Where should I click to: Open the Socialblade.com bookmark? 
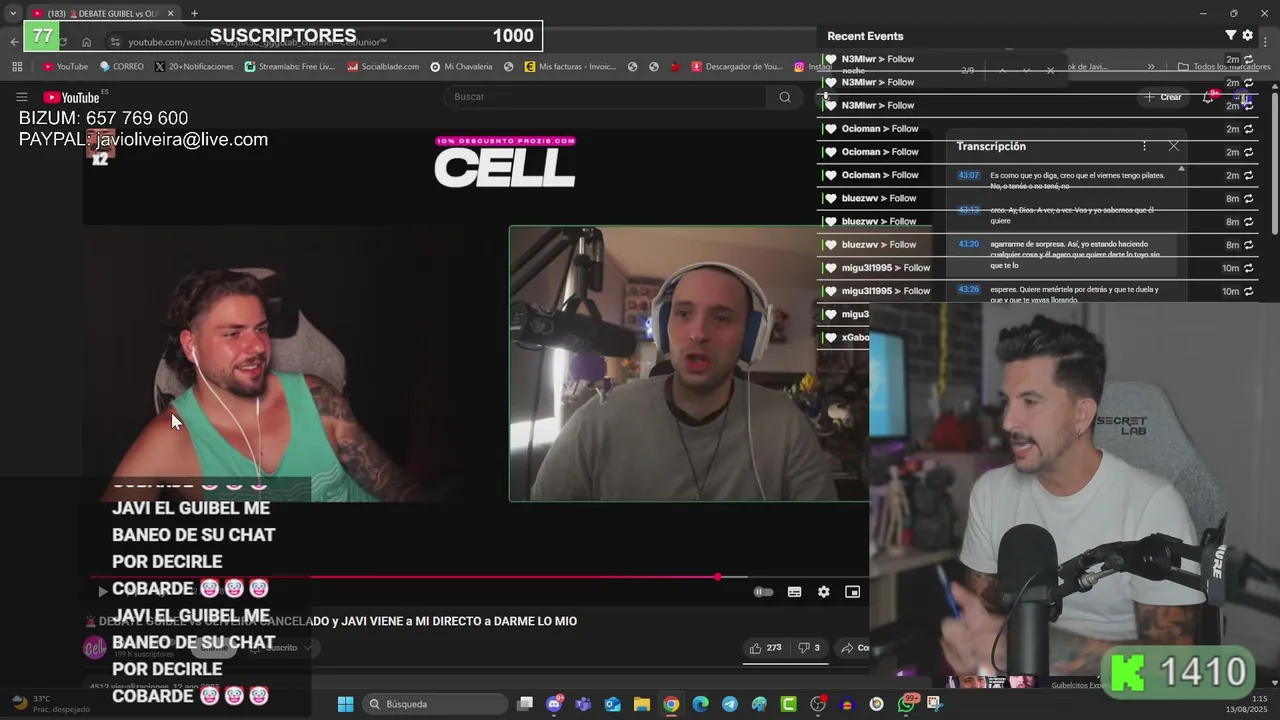click(x=383, y=67)
